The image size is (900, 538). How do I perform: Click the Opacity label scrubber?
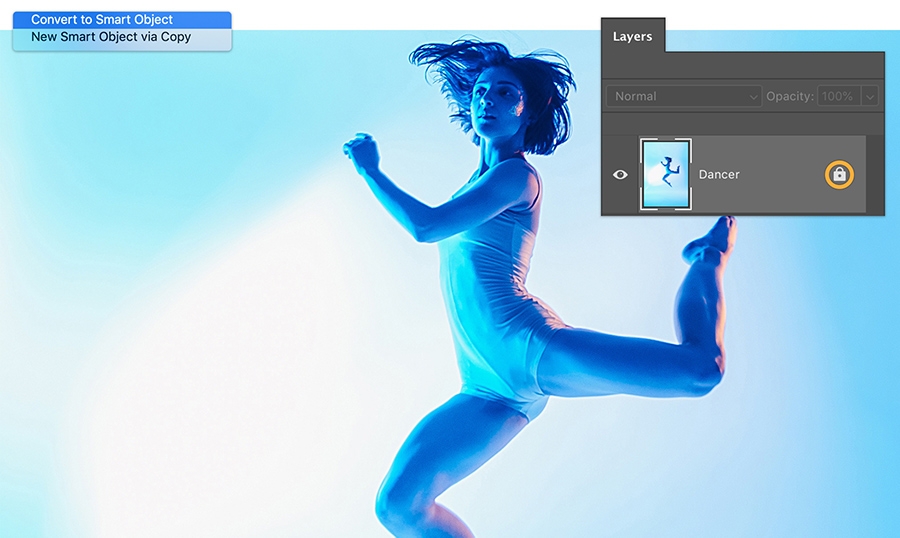click(x=790, y=96)
